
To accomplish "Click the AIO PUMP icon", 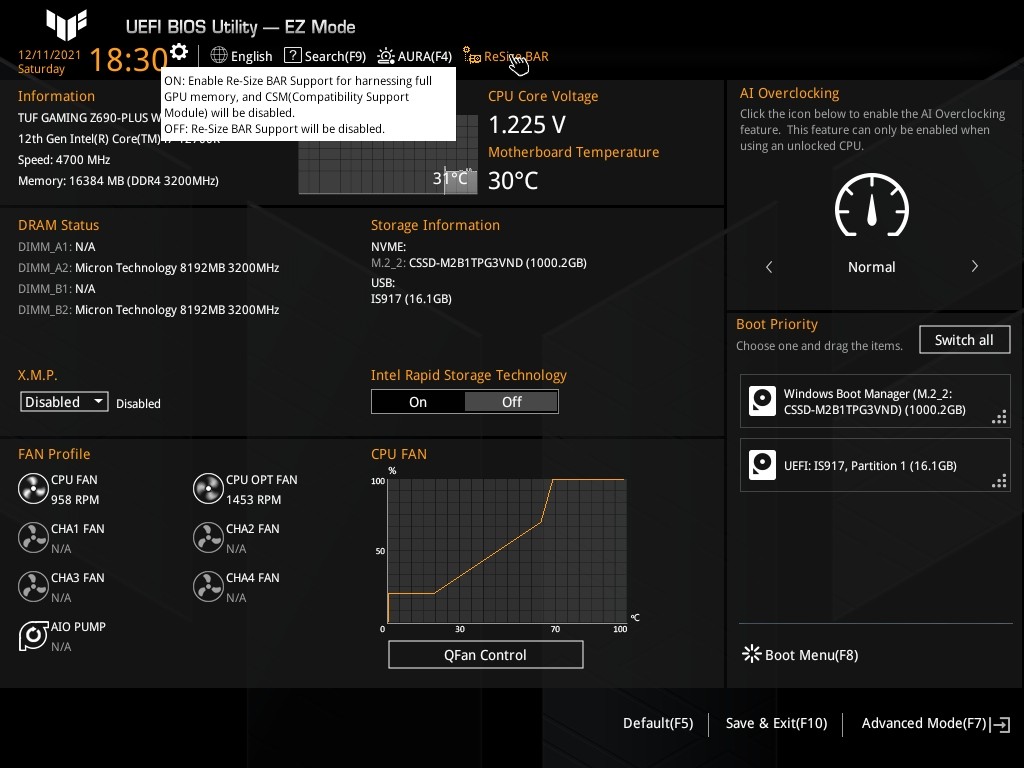I will tap(33, 636).
